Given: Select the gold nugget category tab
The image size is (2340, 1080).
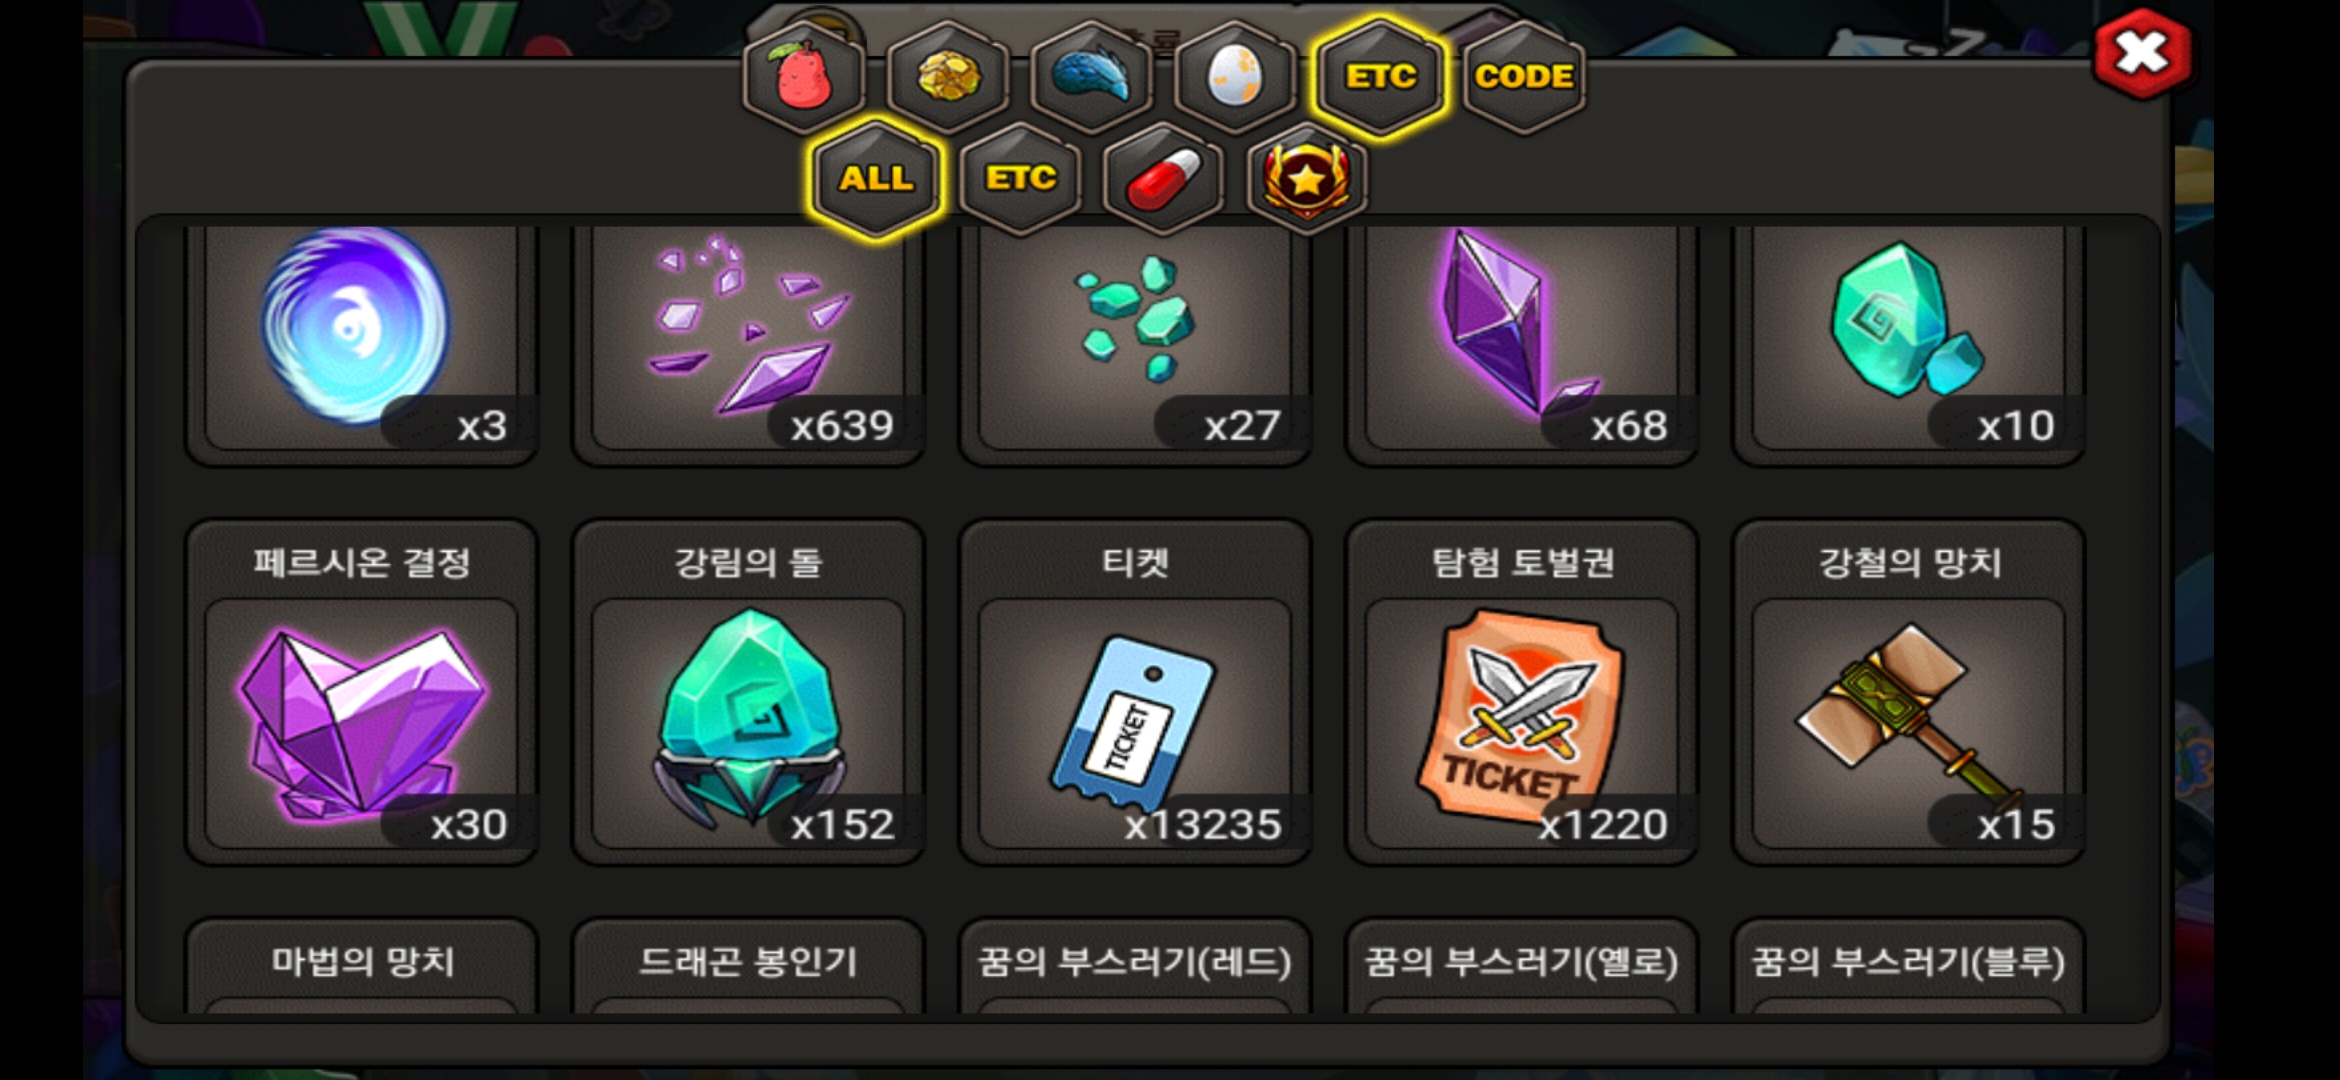Looking at the screenshot, I should click(x=948, y=77).
